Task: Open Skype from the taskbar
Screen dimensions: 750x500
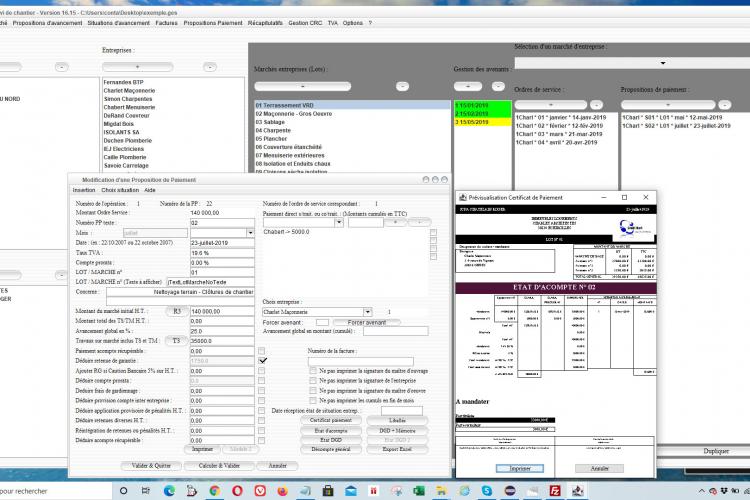Action: 487,490
